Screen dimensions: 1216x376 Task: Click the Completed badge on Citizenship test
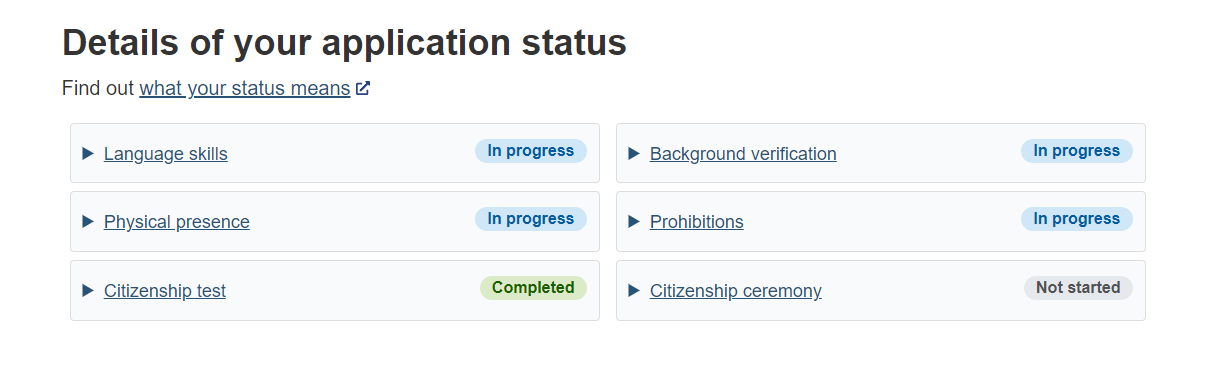533,288
